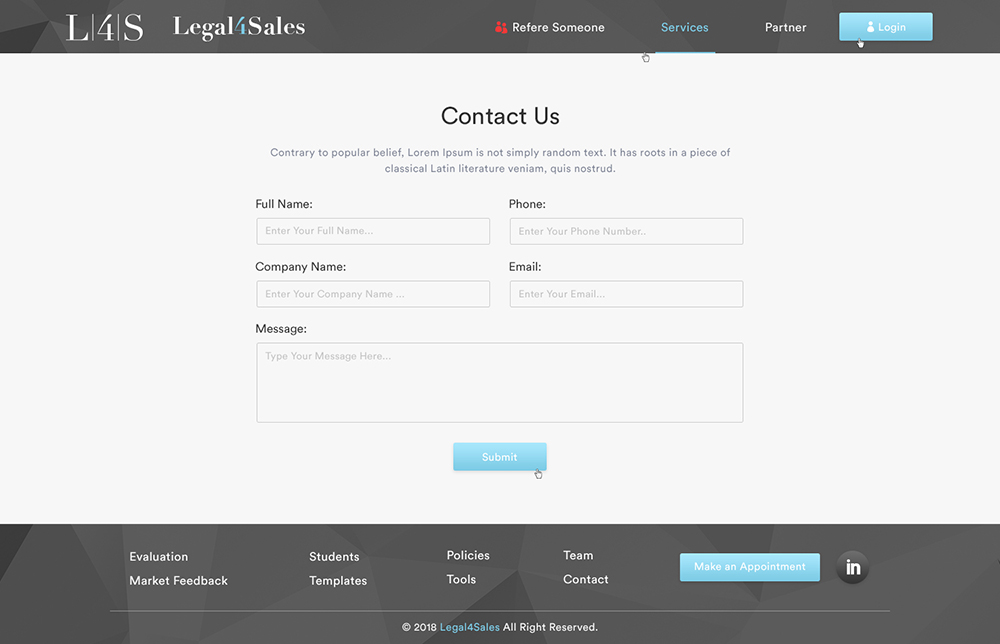Image resolution: width=1000 pixels, height=644 pixels.
Task: Click the Full Name: label
Action: (x=284, y=204)
